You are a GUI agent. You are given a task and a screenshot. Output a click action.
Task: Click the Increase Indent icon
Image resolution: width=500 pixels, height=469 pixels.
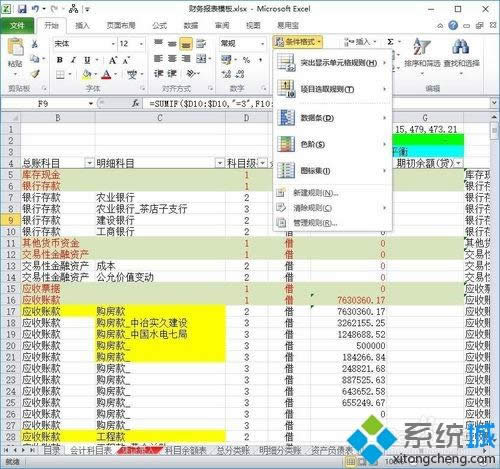pyautogui.click(x=172, y=74)
